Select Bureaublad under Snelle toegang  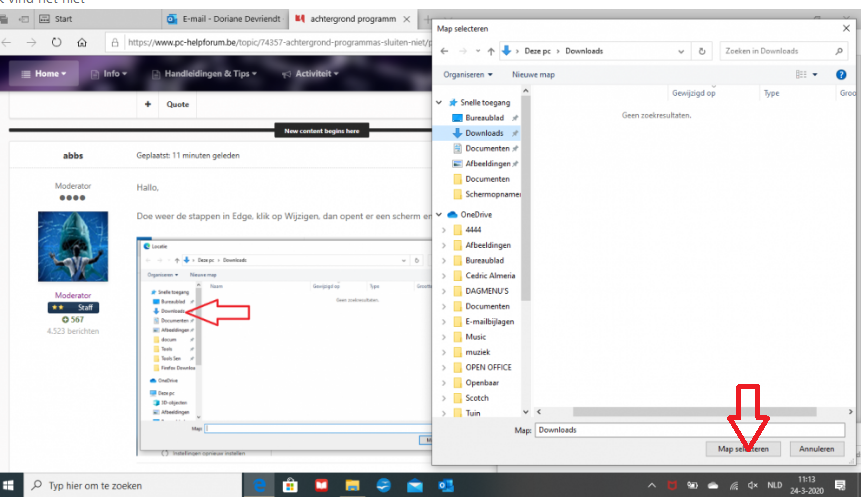[484, 118]
